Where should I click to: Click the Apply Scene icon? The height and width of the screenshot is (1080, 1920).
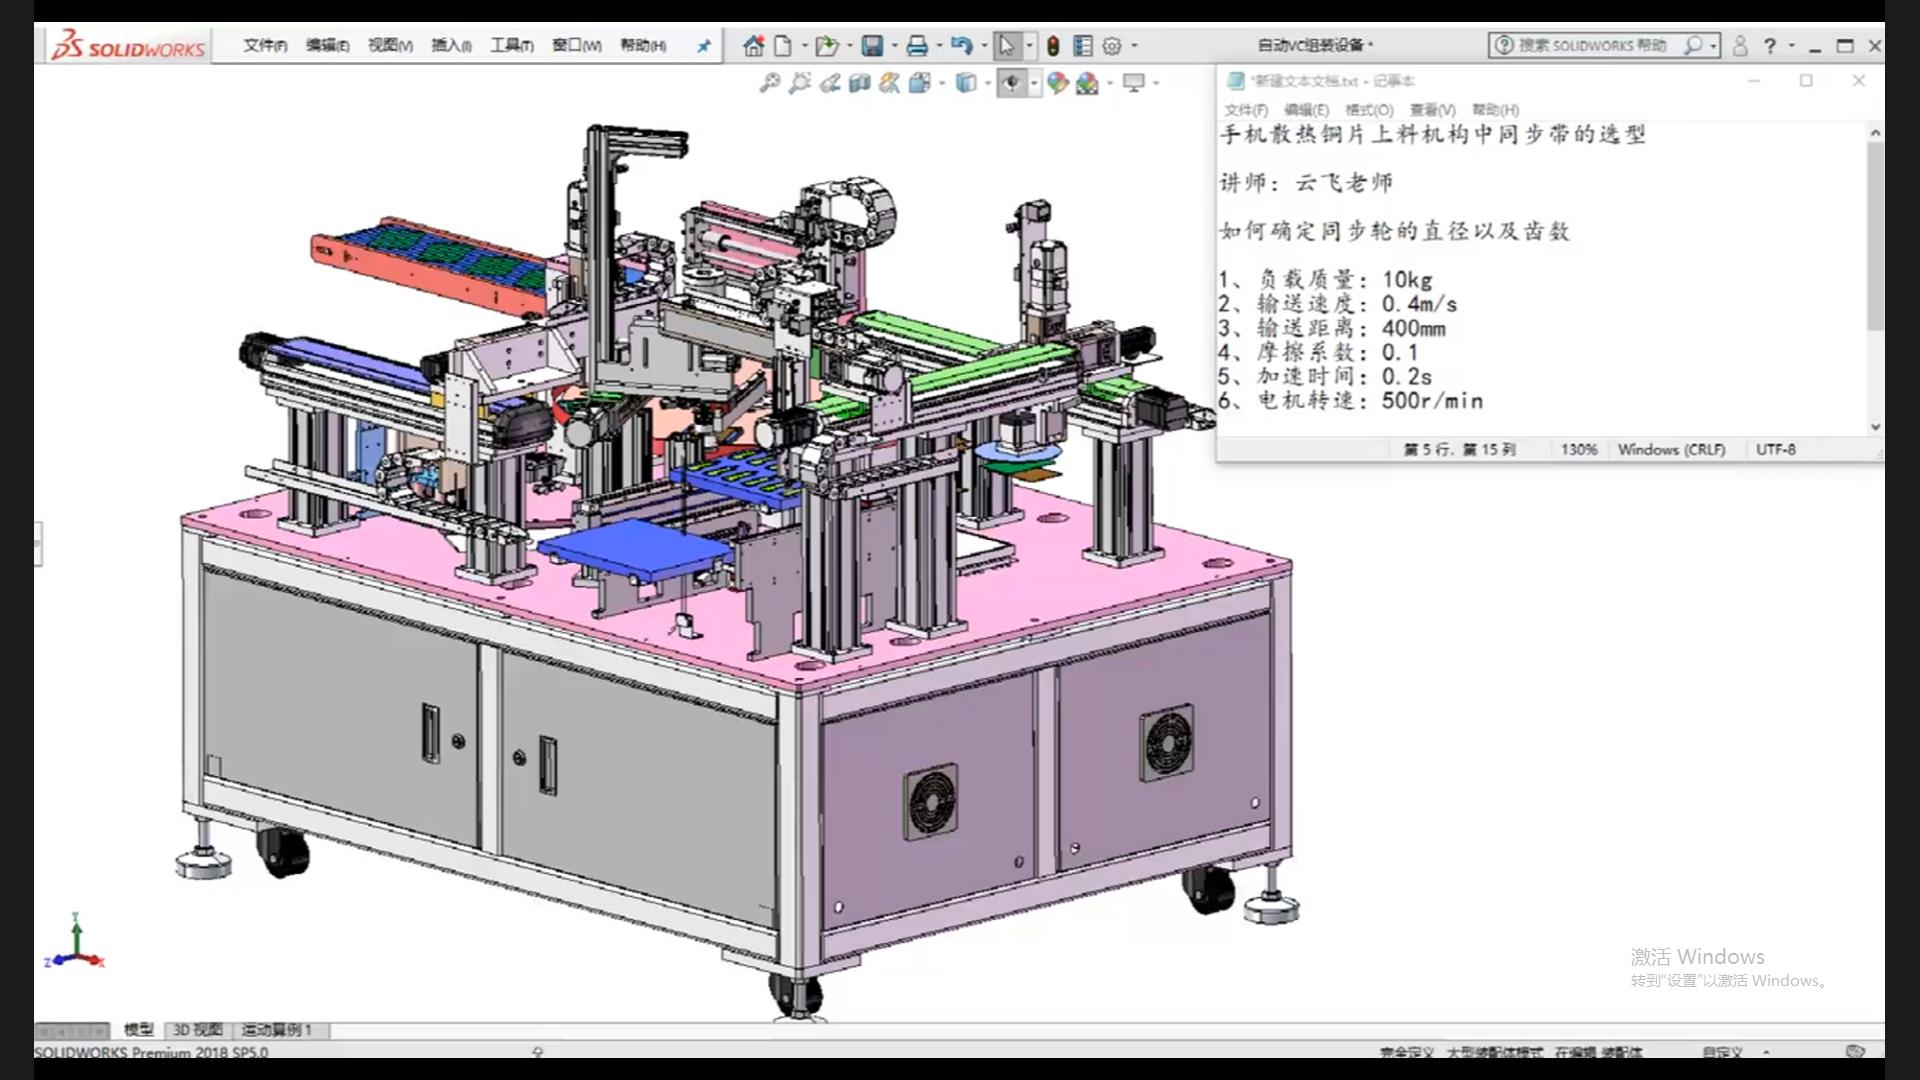click(1087, 83)
